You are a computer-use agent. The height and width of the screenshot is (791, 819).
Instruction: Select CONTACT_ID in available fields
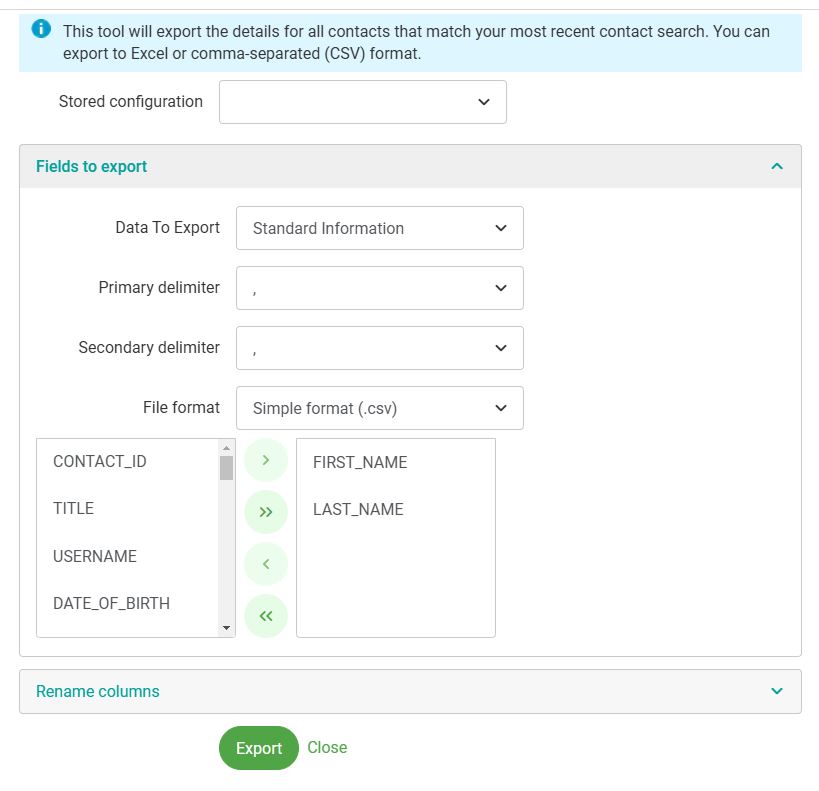(100, 461)
